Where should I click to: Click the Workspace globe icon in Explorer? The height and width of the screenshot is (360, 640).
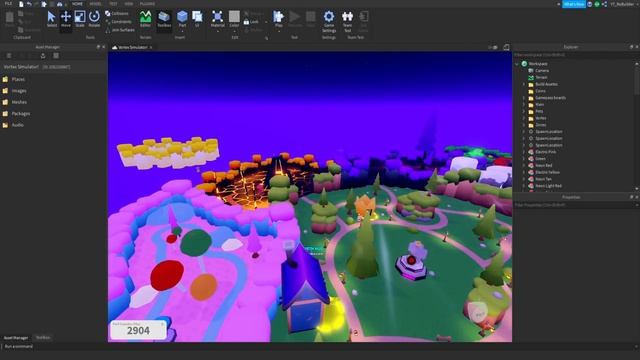[x=524, y=64]
